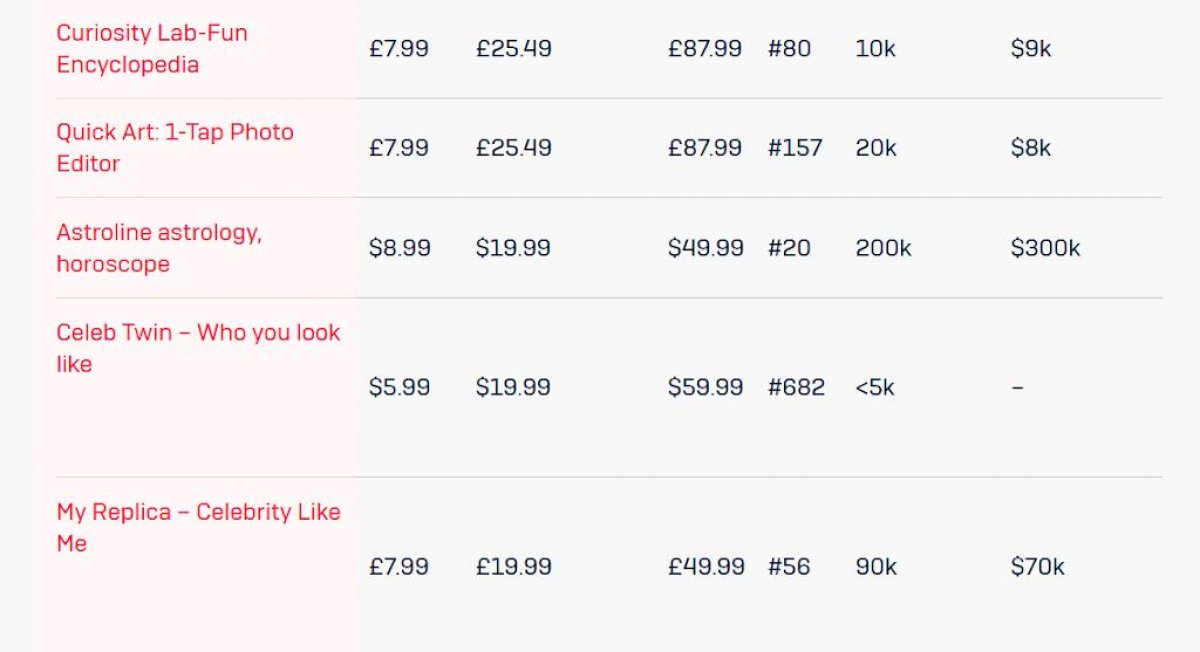Click the 90k downloads for My Replica
Screen dimensions: 1200x652
point(876,567)
